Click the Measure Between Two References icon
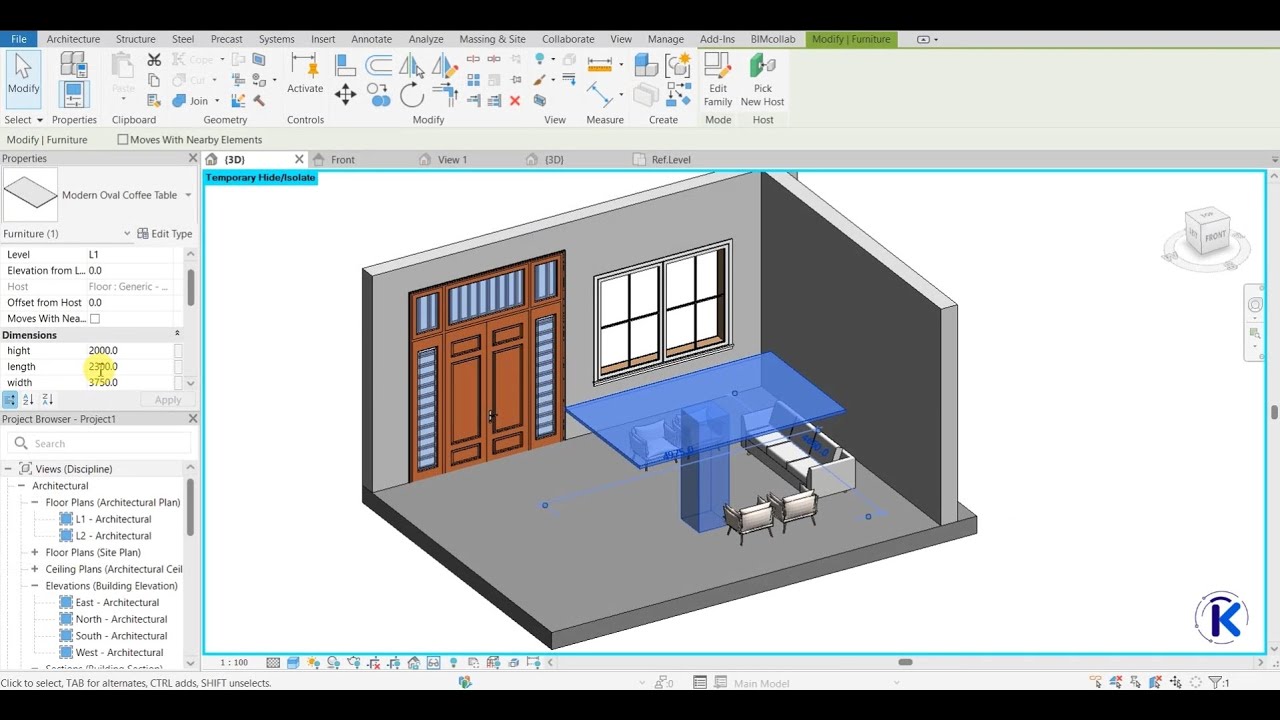This screenshot has width=1280, height=720. point(600,65)
